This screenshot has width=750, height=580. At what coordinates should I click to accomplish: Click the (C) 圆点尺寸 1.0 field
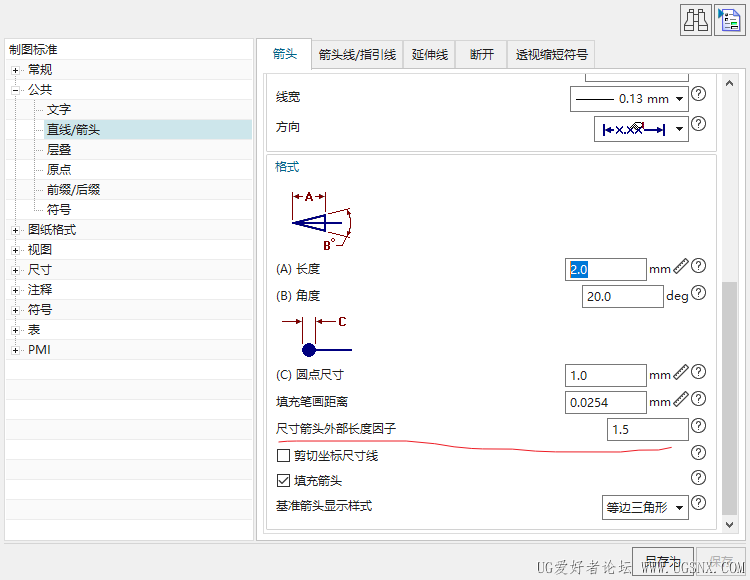tap(606, 375)
